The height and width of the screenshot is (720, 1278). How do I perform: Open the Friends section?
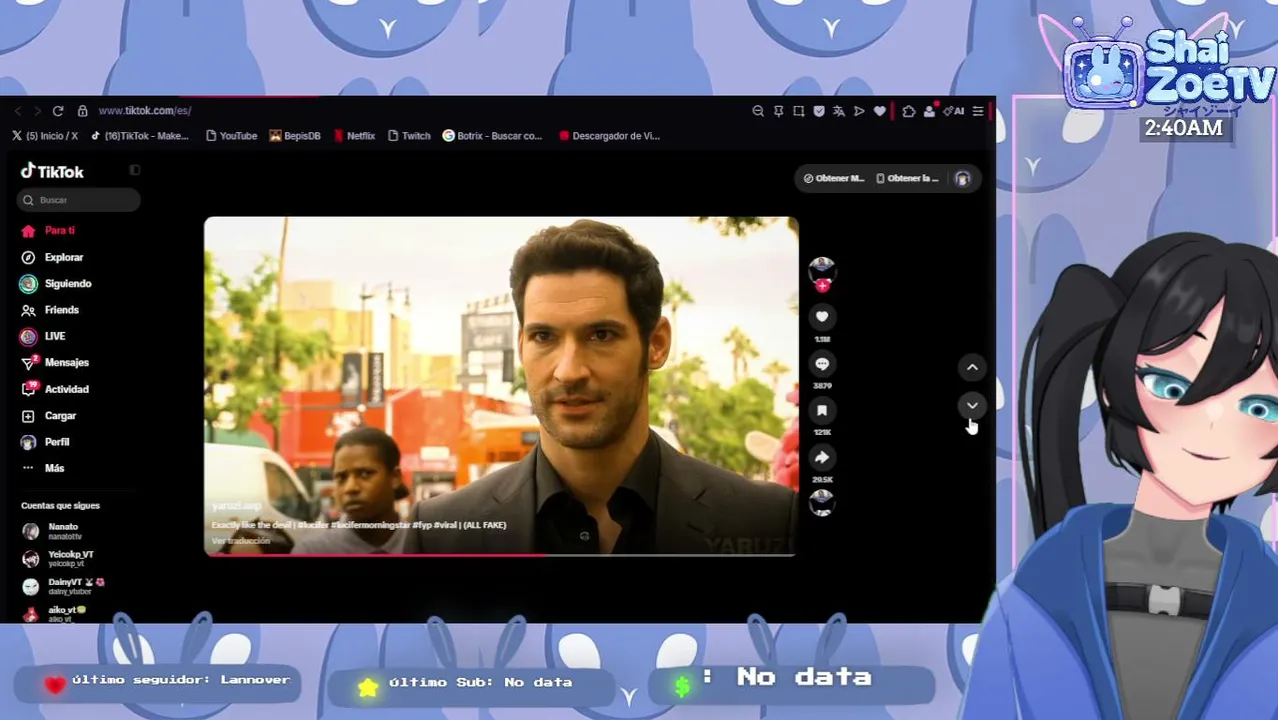click(x=50, y=310)
